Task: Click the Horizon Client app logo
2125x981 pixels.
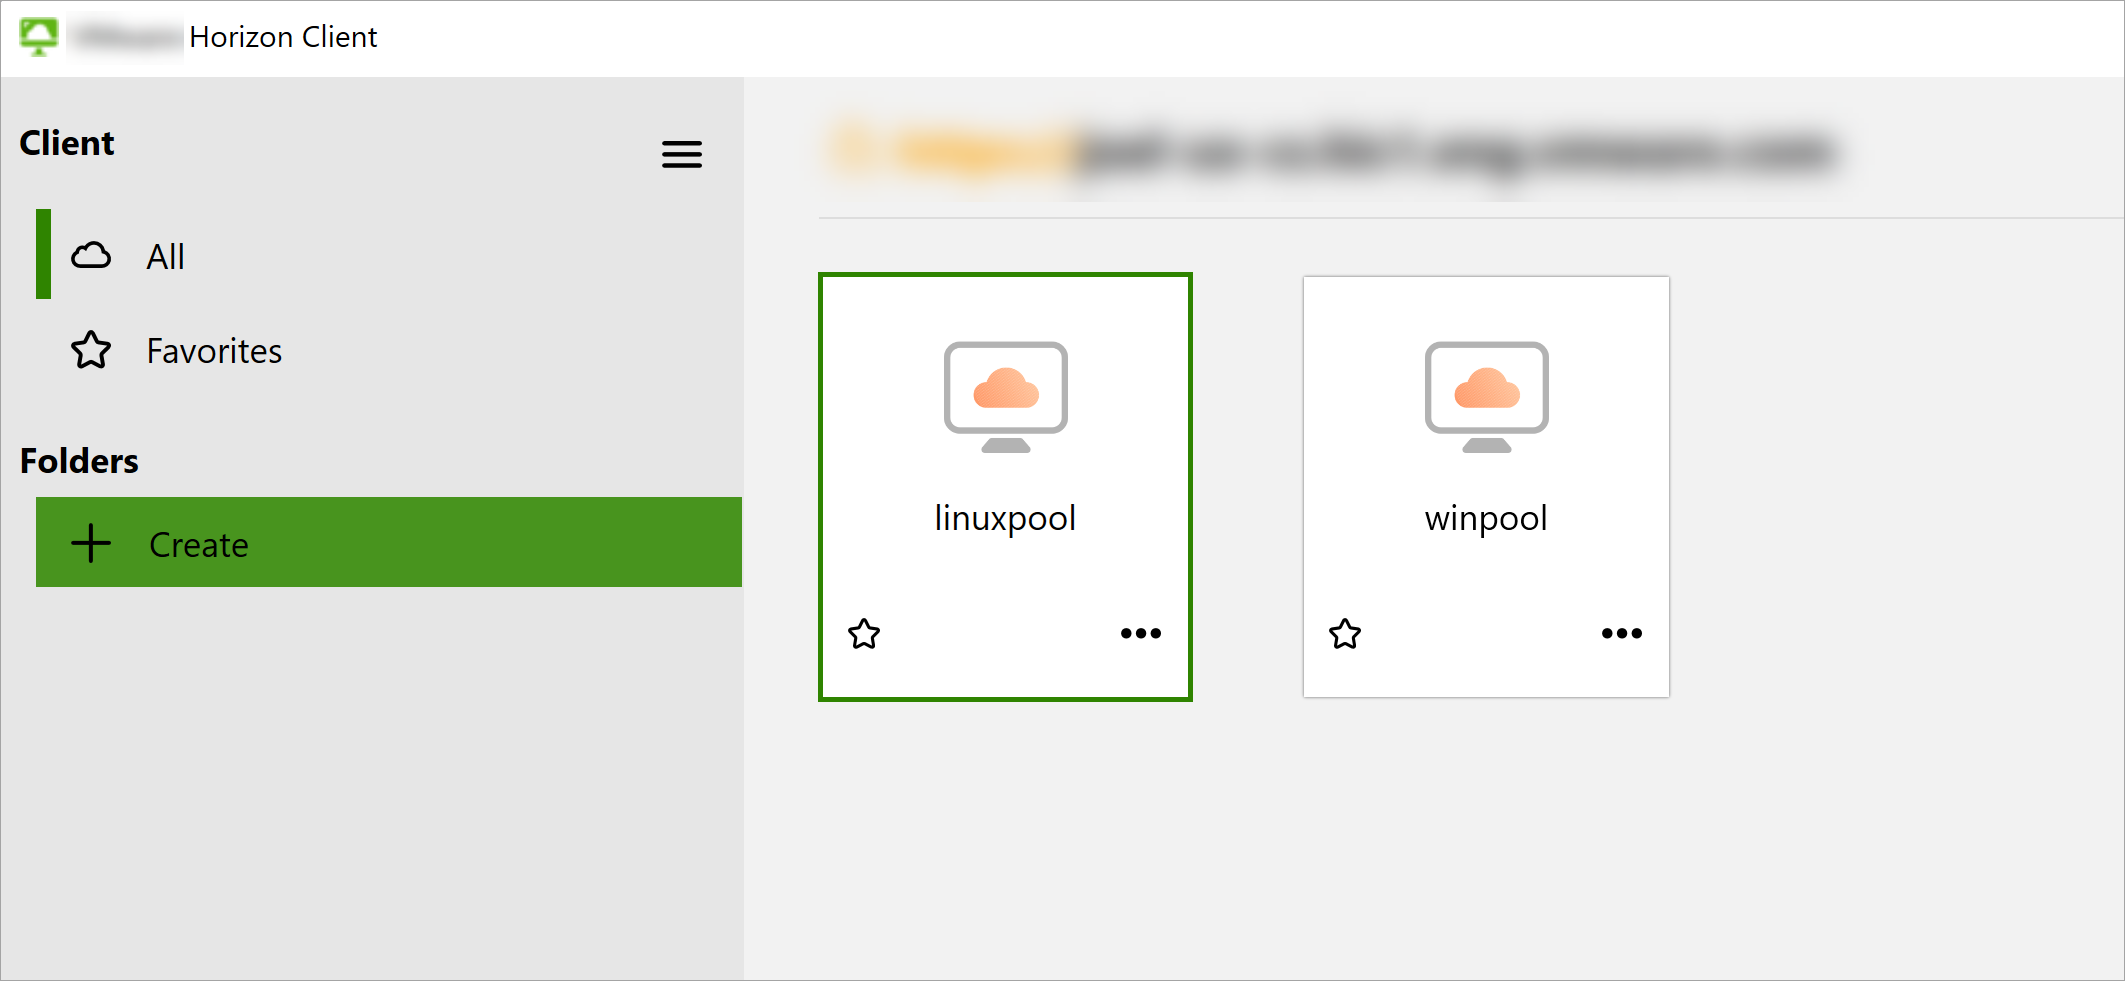Action: click(39, 37)
